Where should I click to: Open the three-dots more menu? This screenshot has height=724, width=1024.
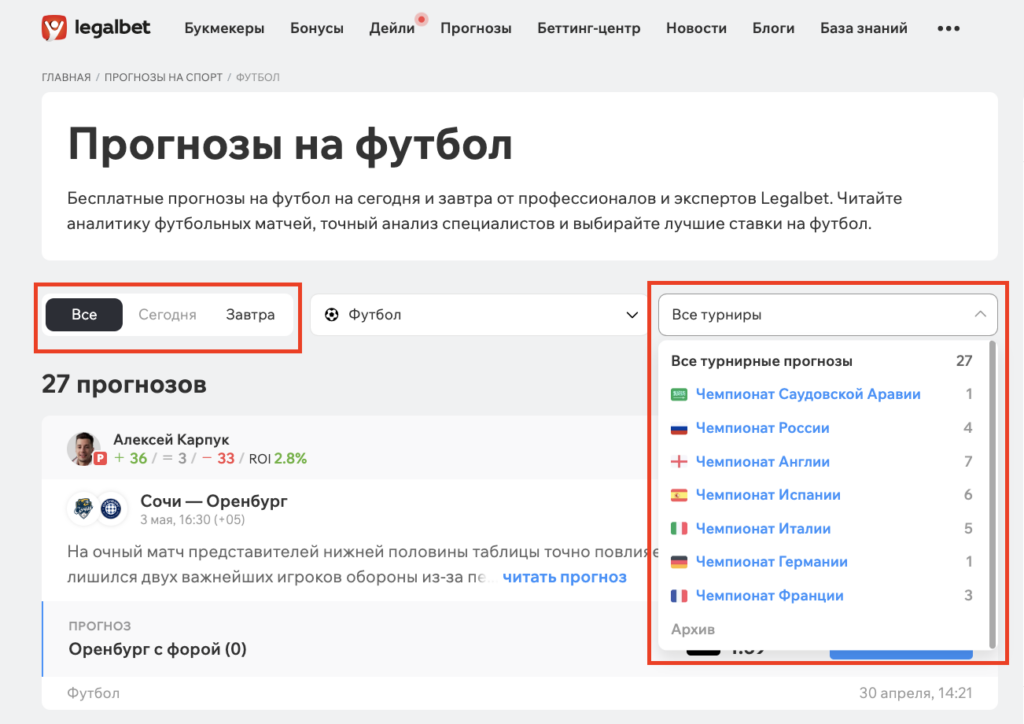pyautogui.click(x=948, y=29)
